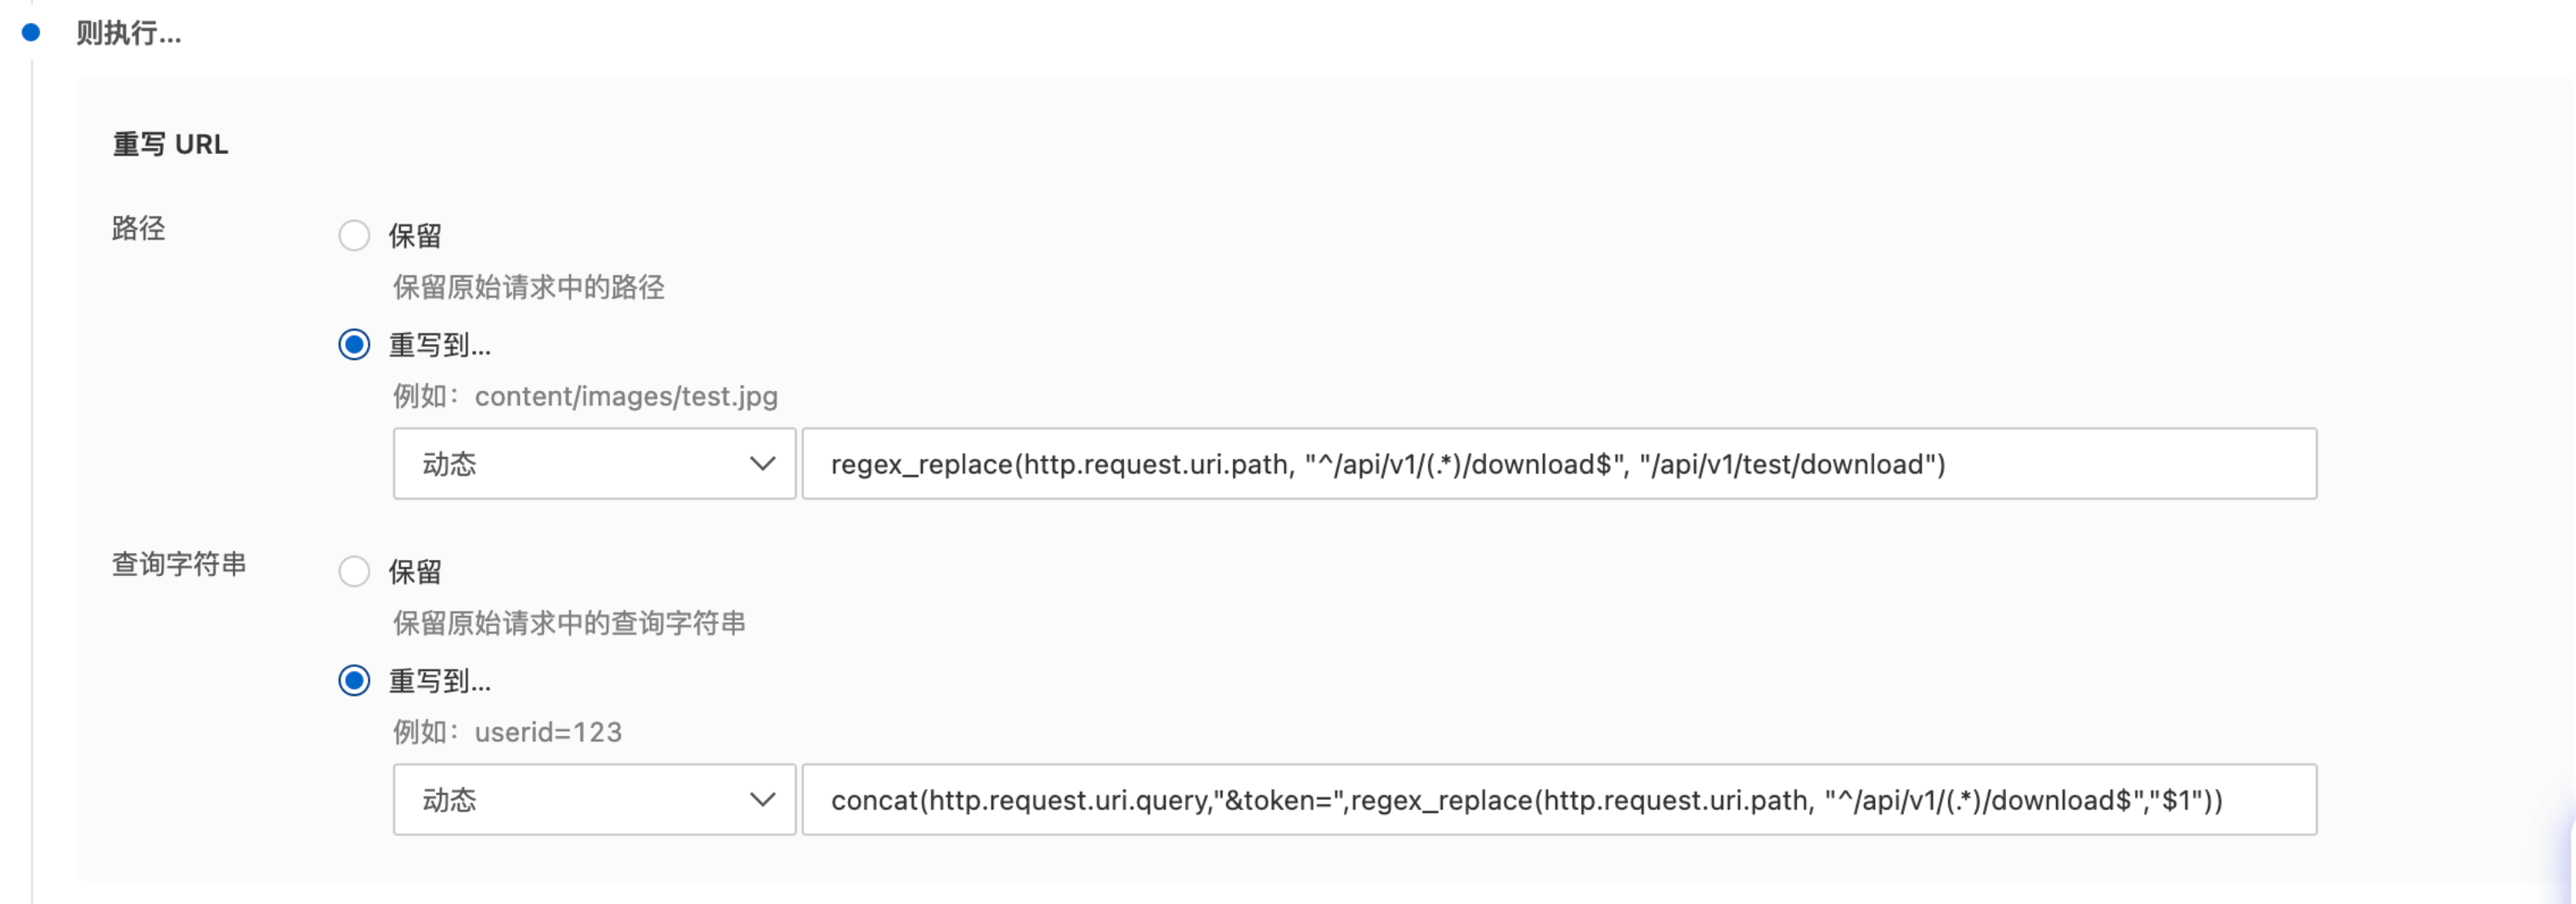Click the 重写 URL section title
The width and height of the screenshot is (2576, 904).
pyautogui.click(x=170, y=145)
